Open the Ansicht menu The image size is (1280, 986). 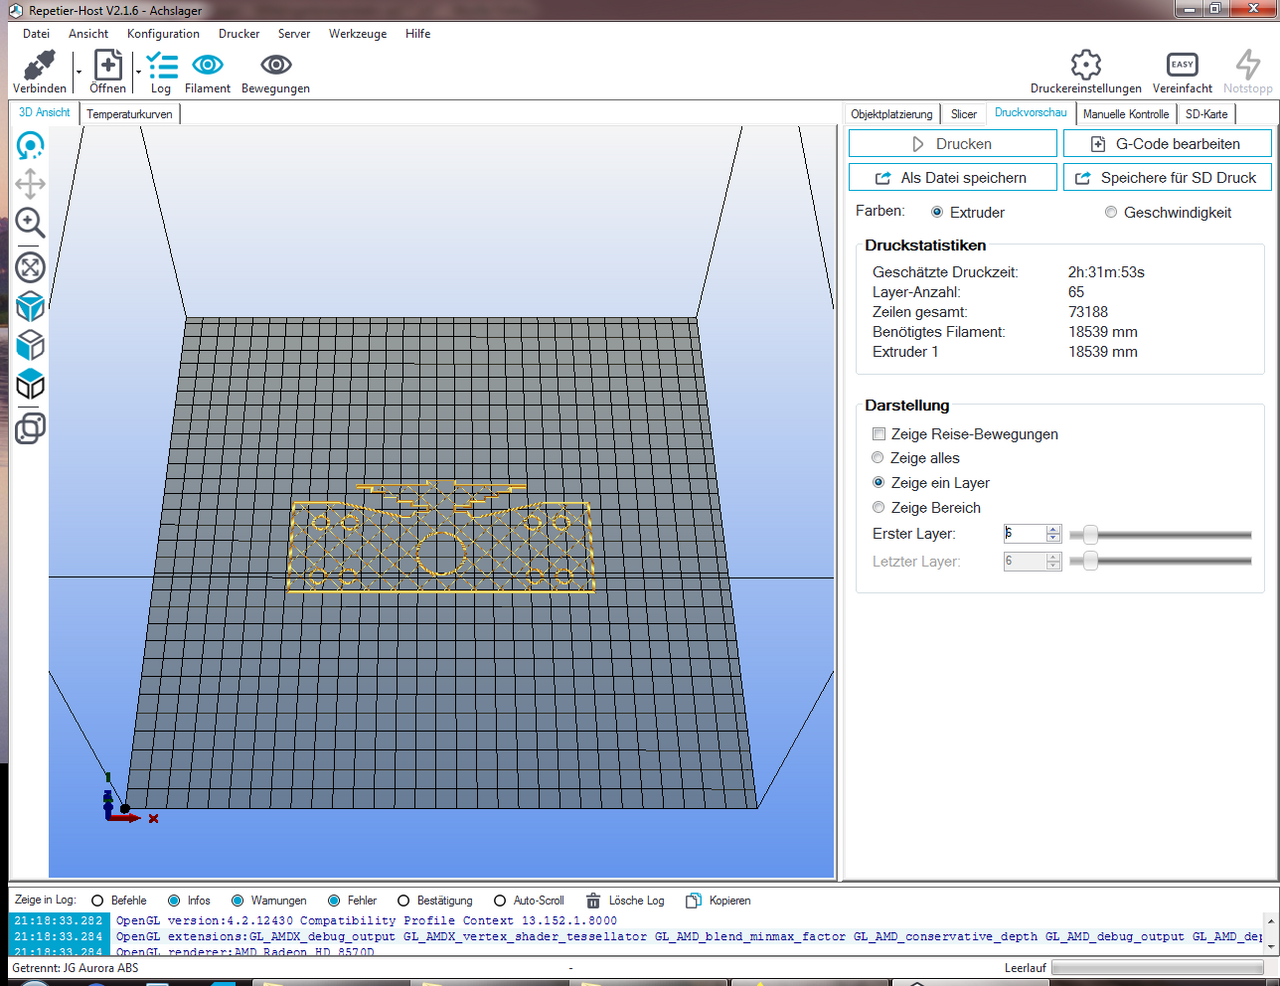click(88, 34)
